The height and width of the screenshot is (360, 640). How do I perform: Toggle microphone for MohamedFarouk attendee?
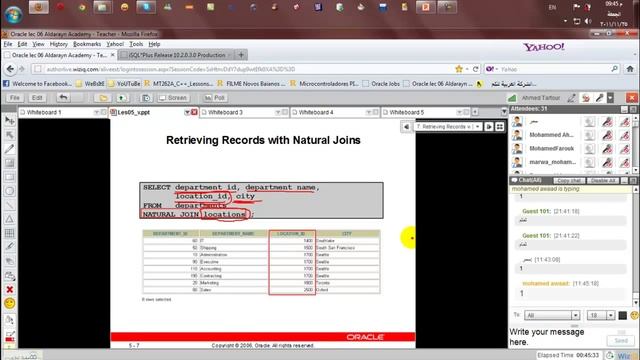[607, 149]
